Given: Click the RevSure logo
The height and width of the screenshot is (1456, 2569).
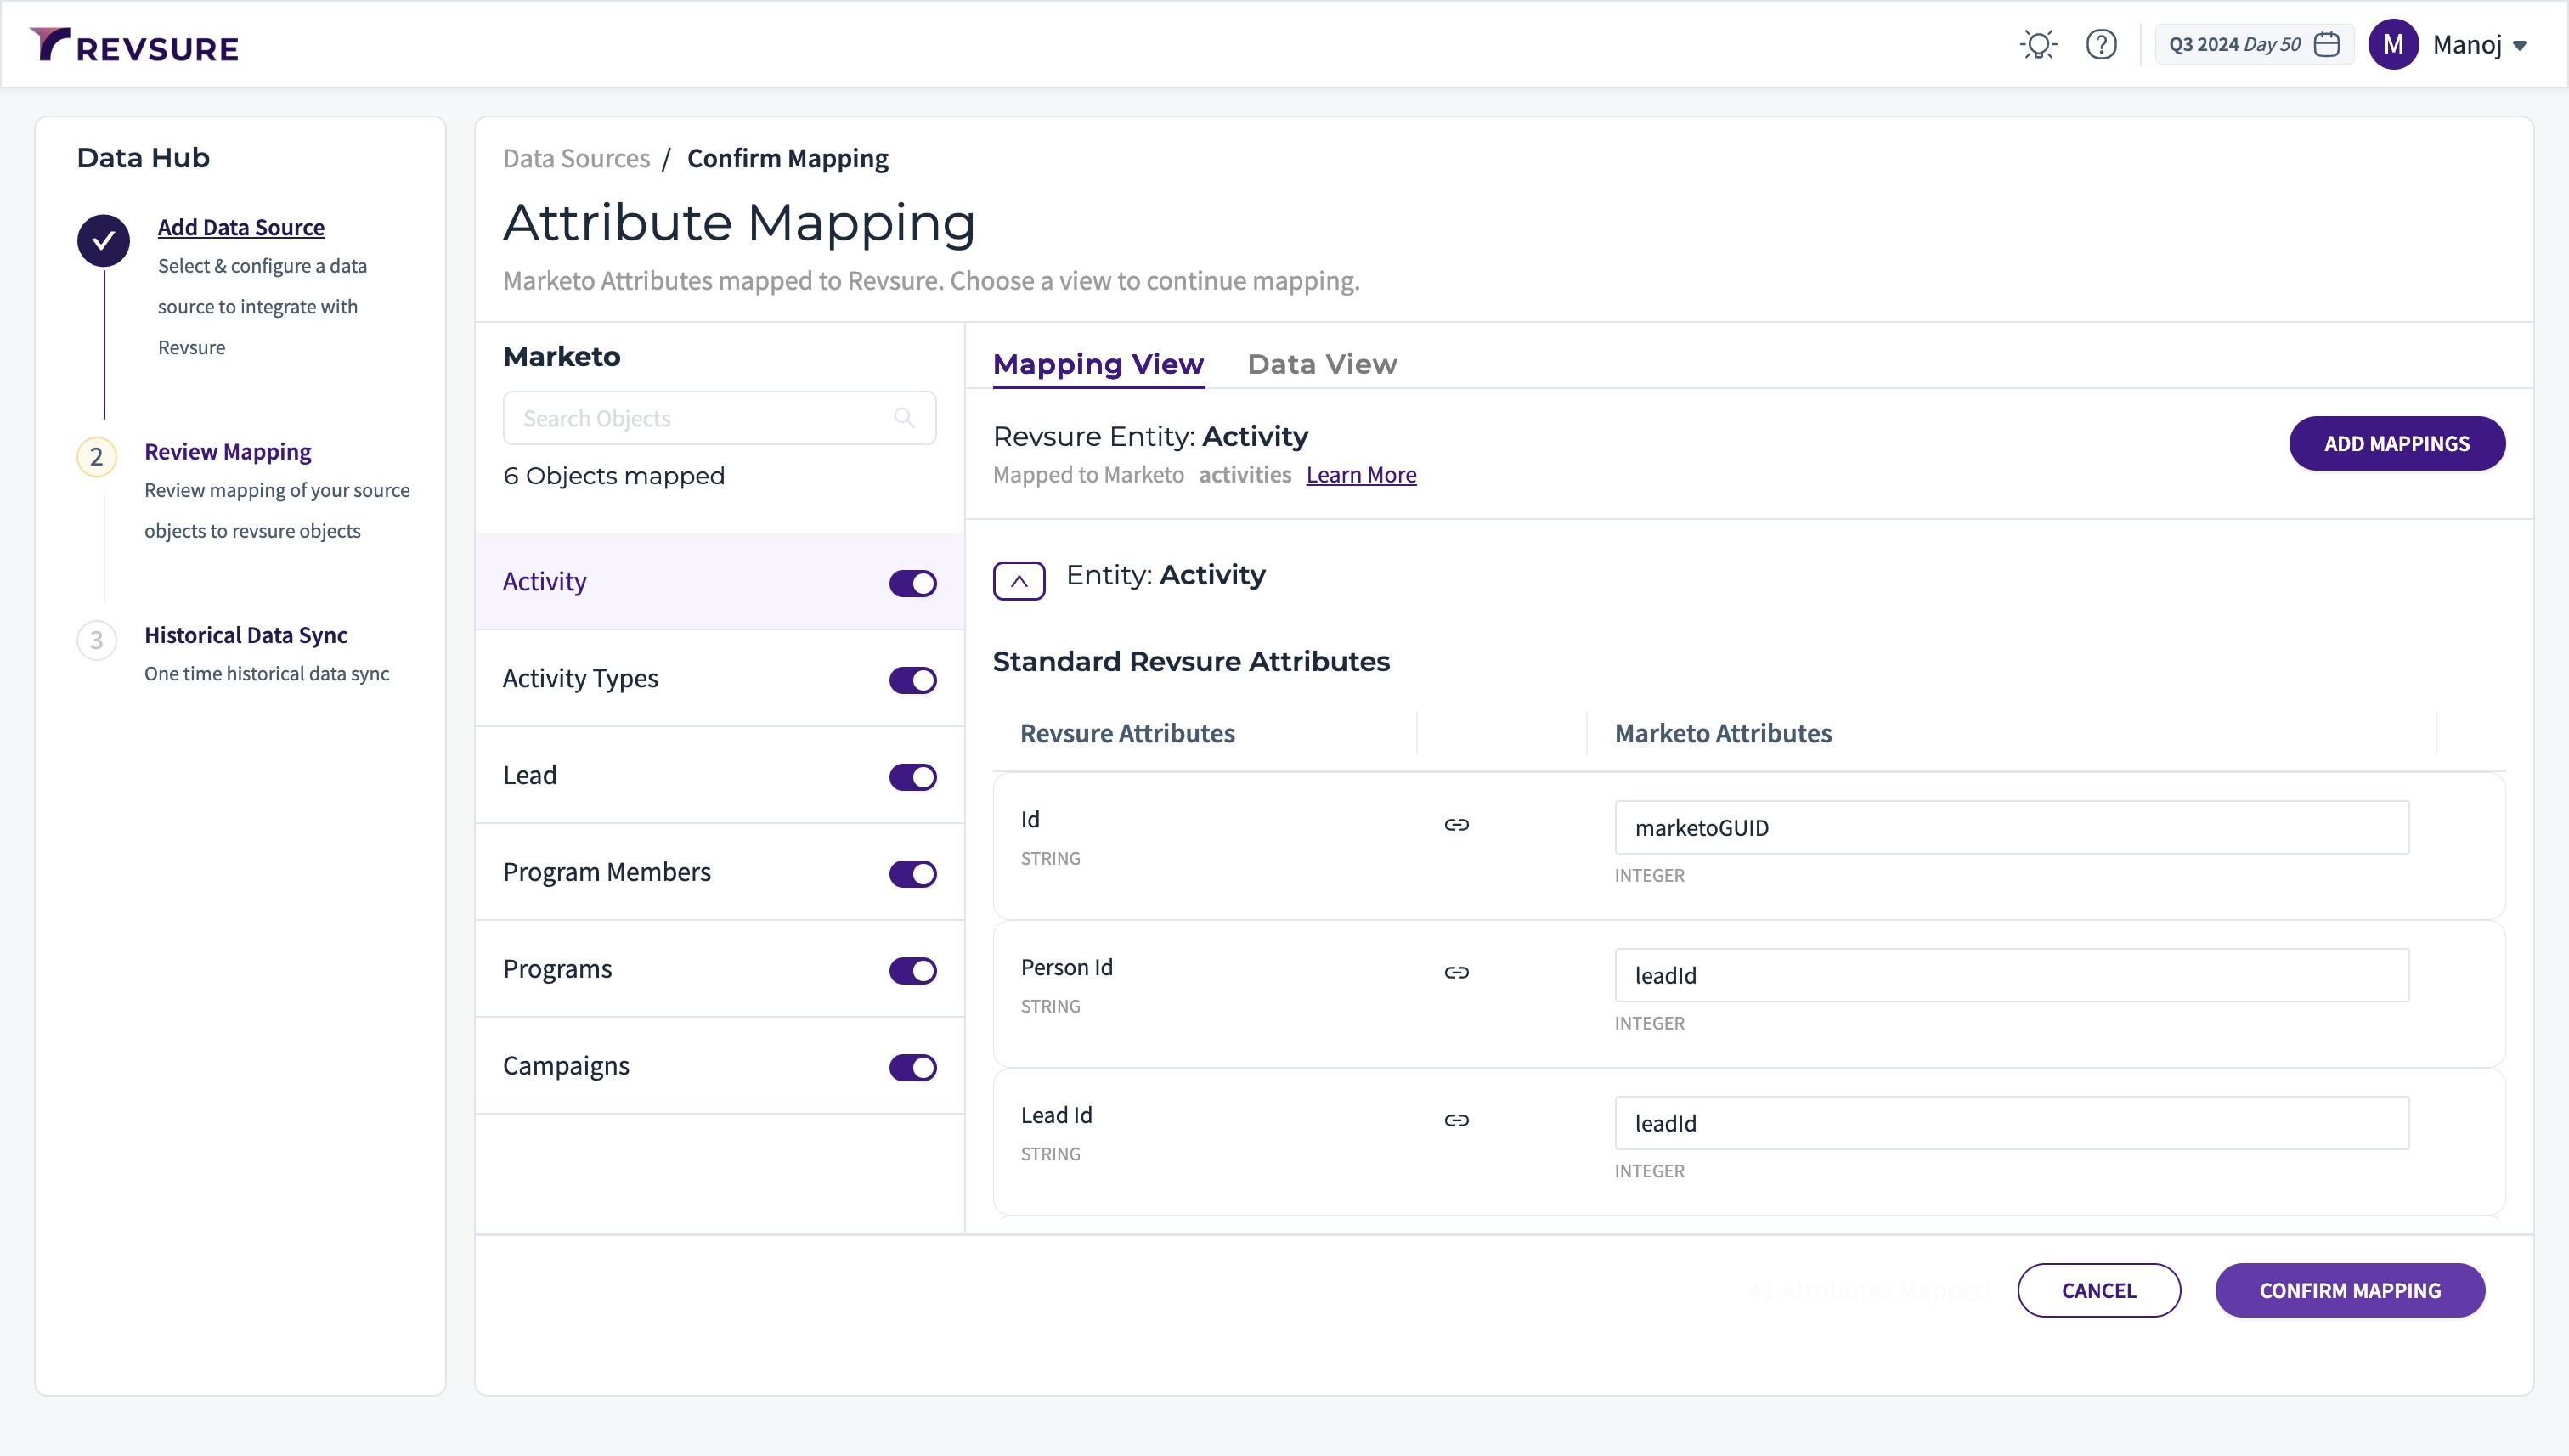Looking at the screenshot, I should [134, 45].
